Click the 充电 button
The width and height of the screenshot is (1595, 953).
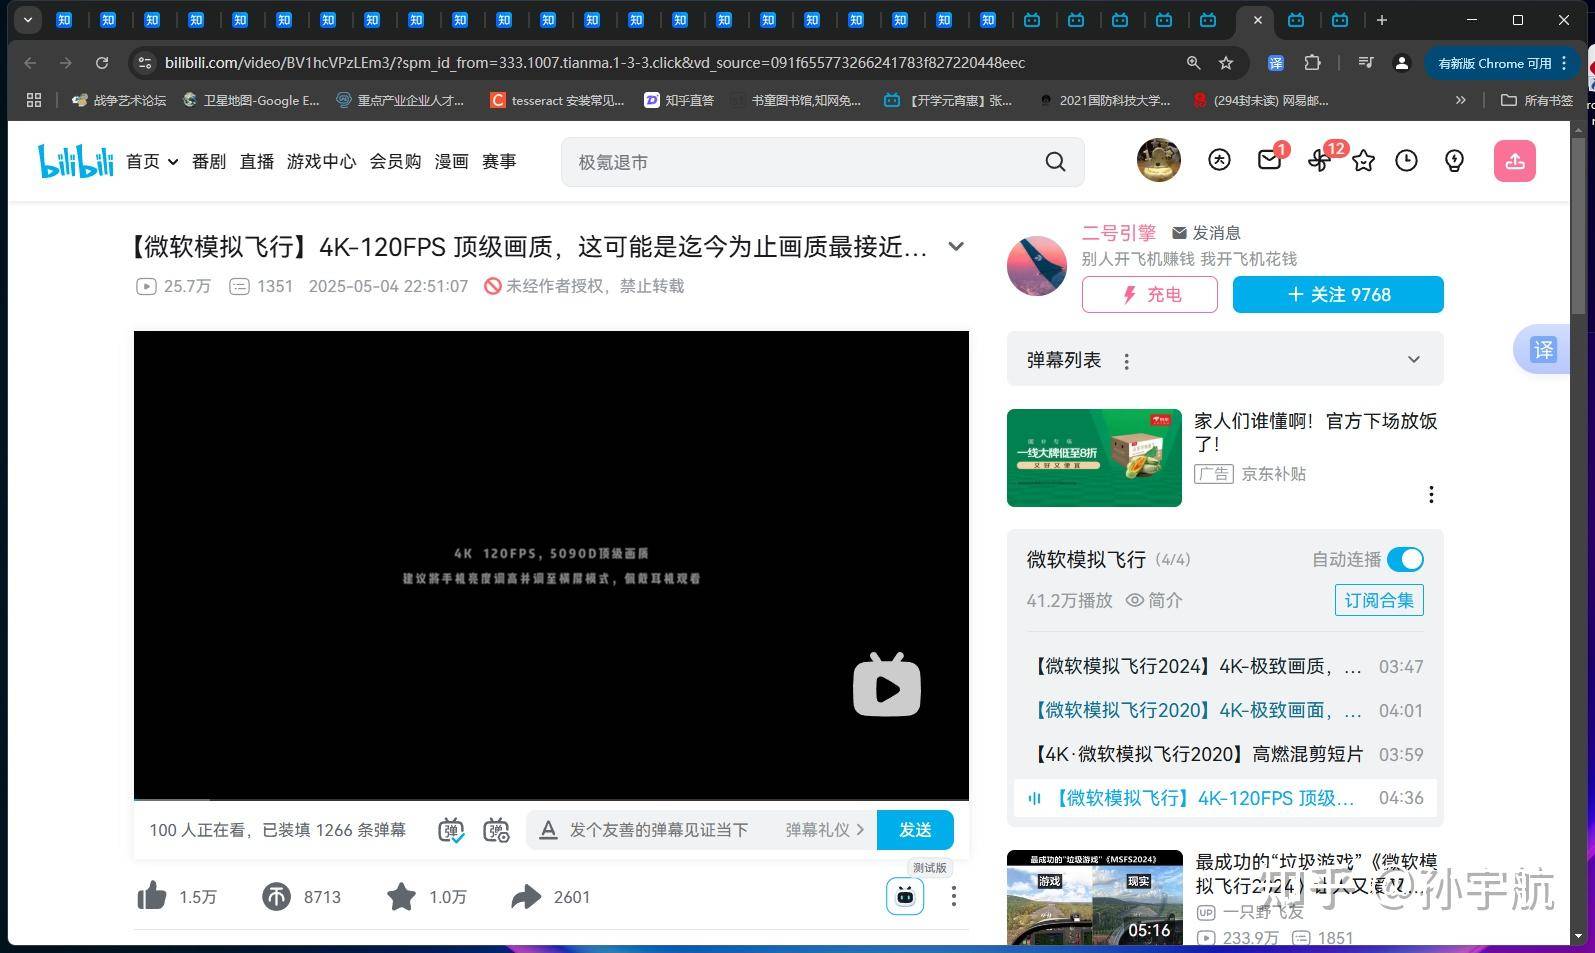click(x=1150, y=295)
